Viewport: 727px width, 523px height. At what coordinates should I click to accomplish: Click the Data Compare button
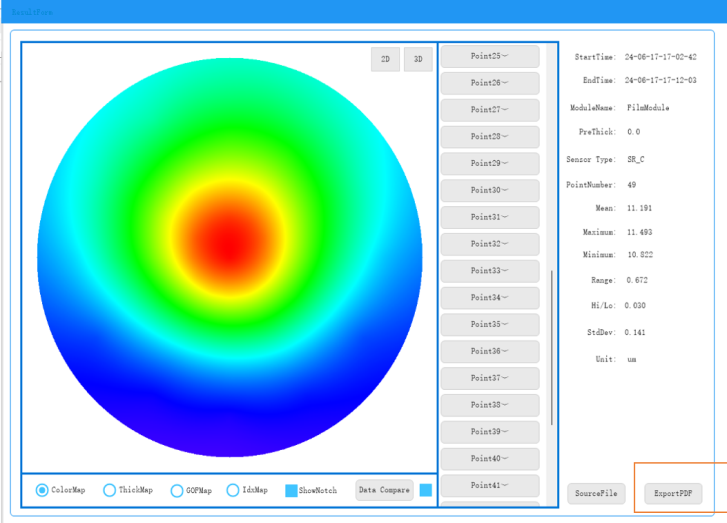[384, 490]
